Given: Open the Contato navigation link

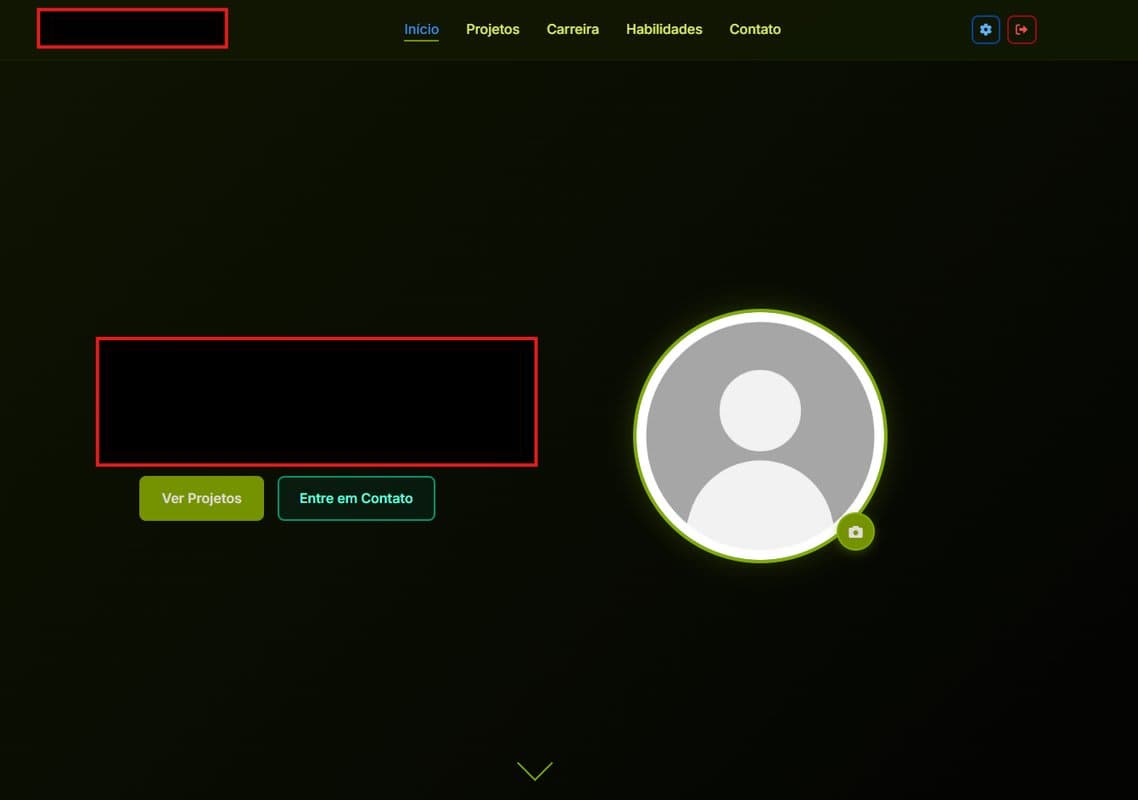Looking at the screenshot, I should point(755,30).
